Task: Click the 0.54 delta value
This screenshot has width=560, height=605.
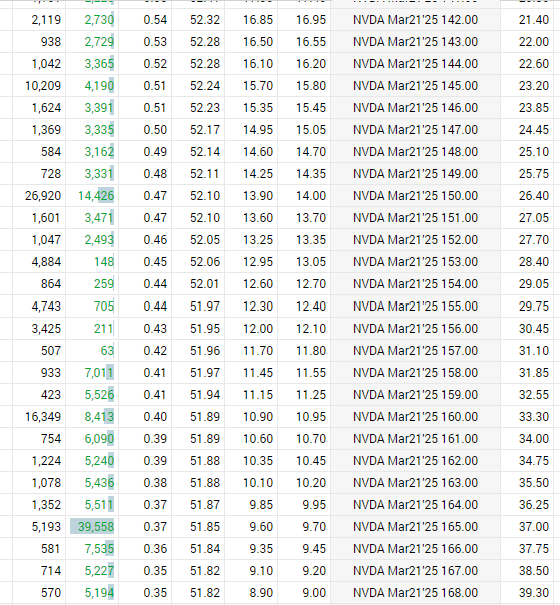Action: pos(155,20)
